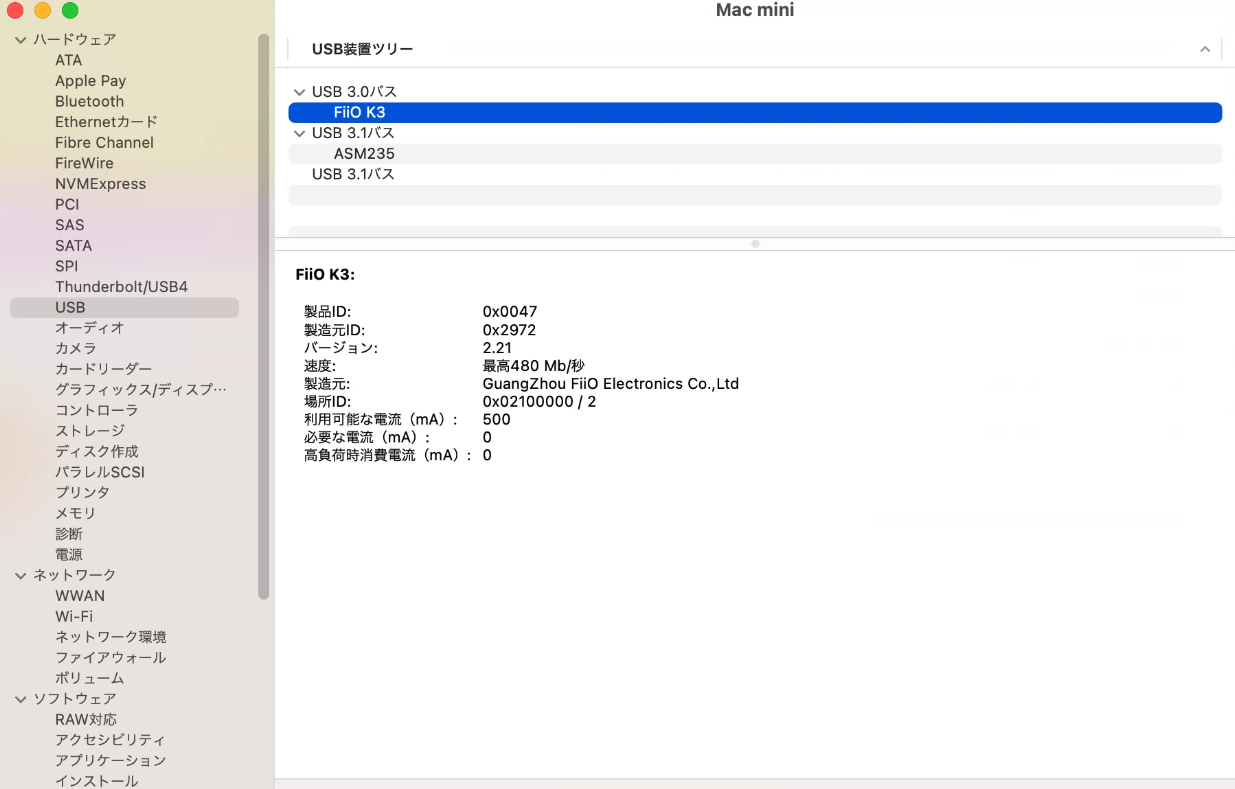
Task: Click the sidebar vertical scrollbar
Action: click(264, 316)
